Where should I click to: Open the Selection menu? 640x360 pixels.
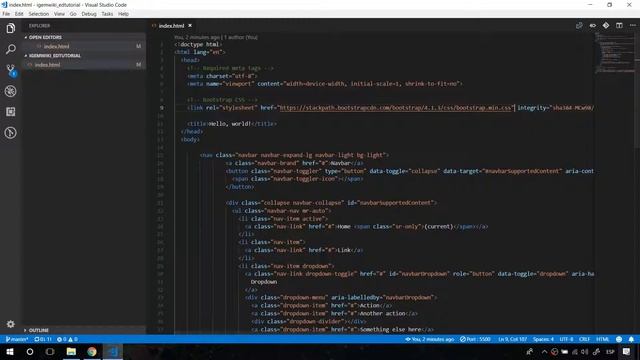(x=39, y=14)
